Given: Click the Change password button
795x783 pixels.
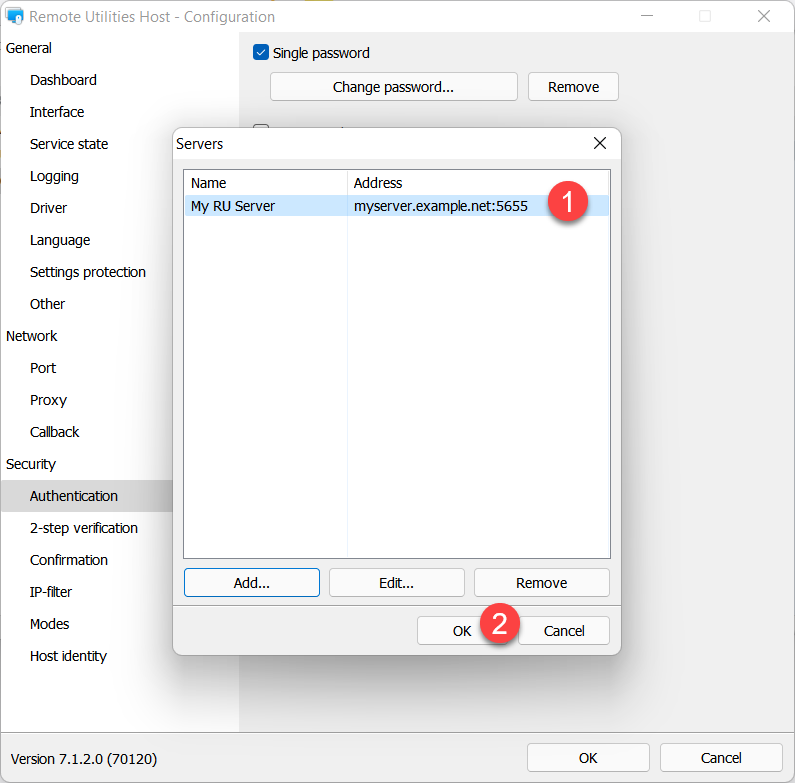Looking at the screenshot, I should pos(393,87).
